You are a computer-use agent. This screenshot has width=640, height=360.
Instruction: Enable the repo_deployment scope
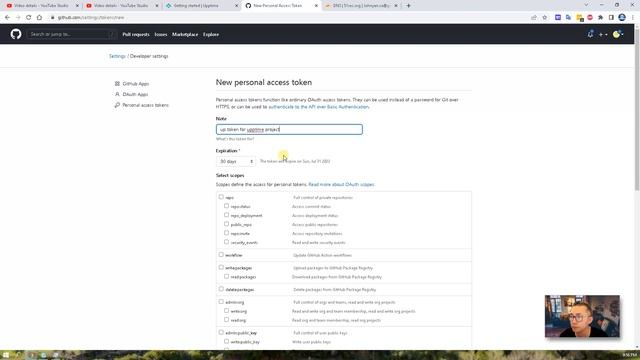pos(226,215)
